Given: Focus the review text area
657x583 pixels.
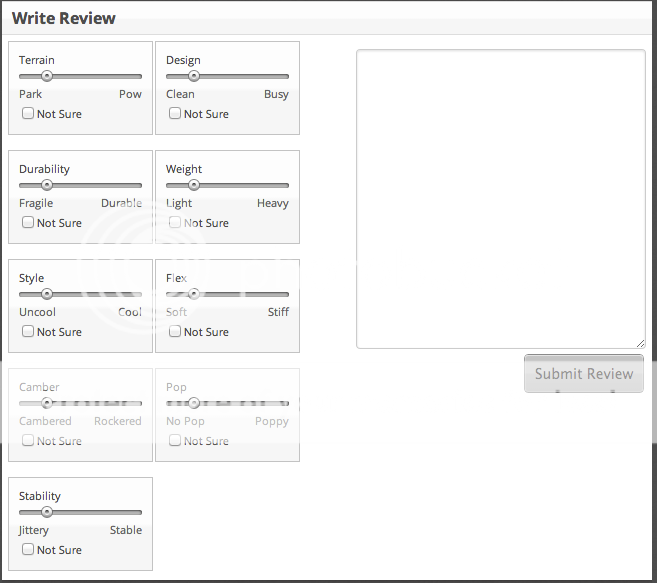Looking at the screenshot, I should (x=500, y=198).
